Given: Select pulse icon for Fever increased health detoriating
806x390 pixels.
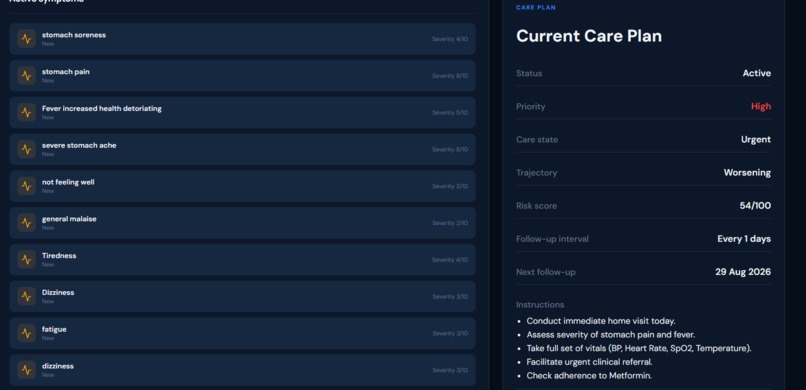Looking at the screenshot, I should (26, 113).
